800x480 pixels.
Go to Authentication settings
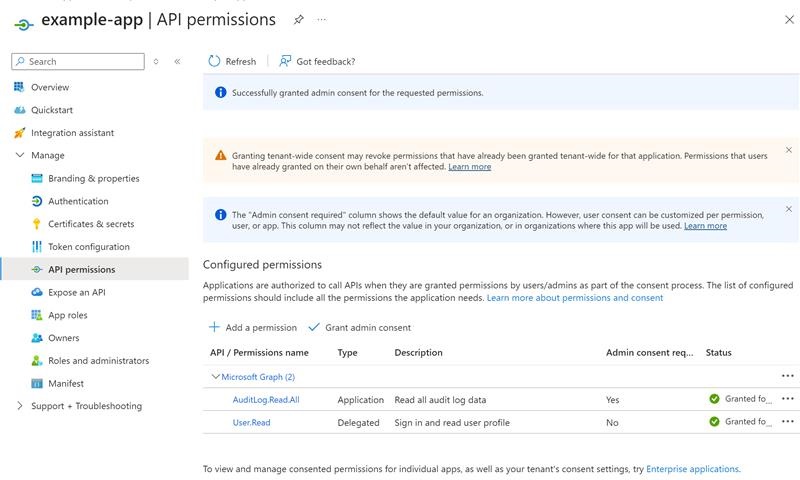(x=78, y=201)
